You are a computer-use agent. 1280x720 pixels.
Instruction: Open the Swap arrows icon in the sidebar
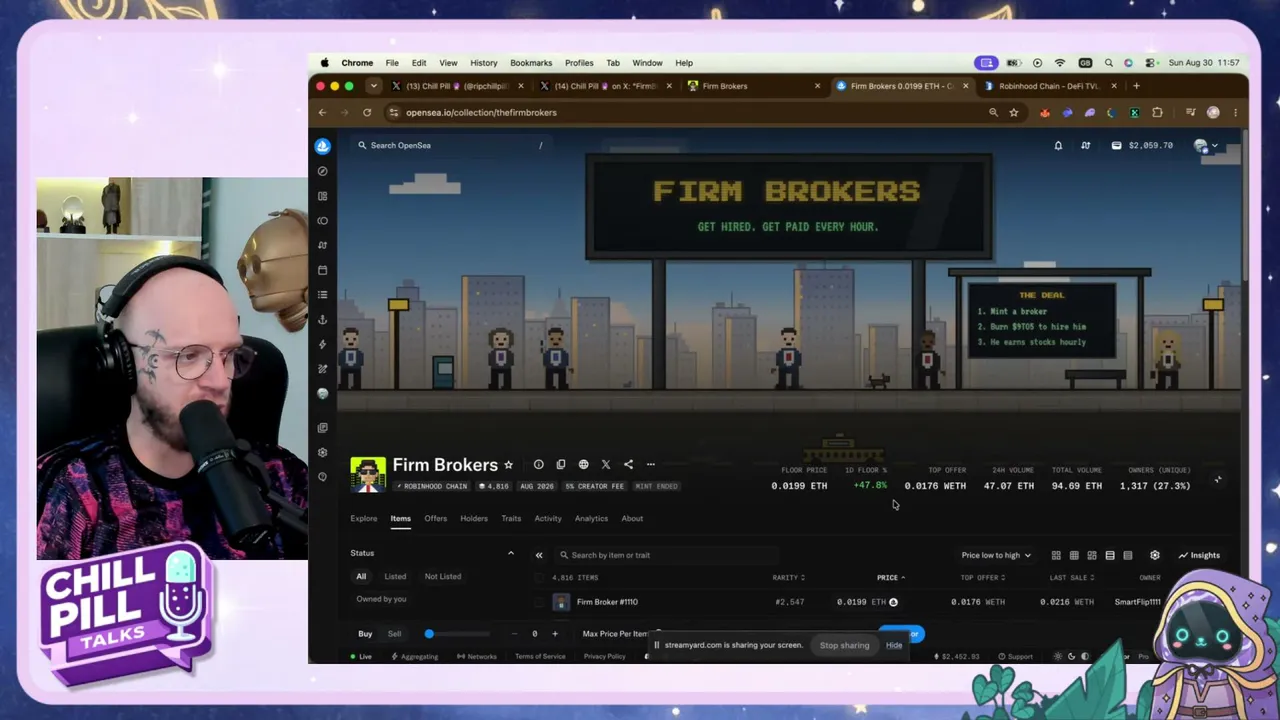pyautogui.click(x=322, y=245)
